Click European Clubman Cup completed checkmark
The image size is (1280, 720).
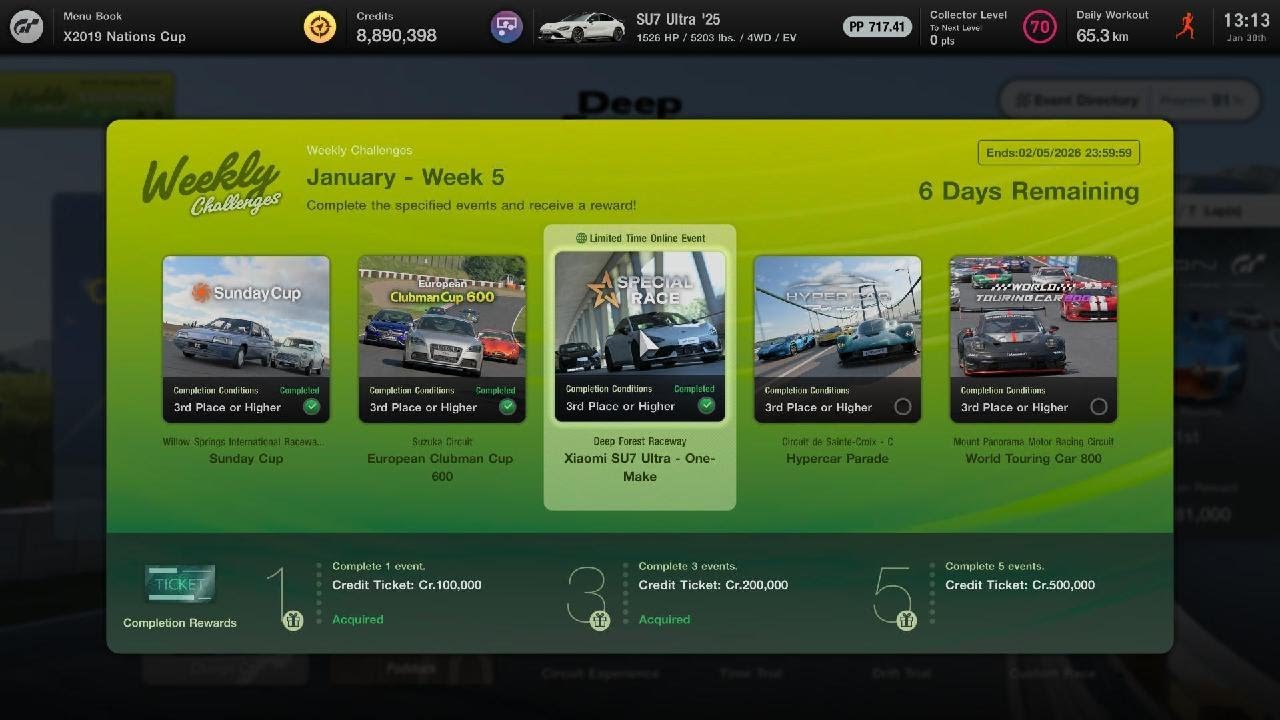click(x=507, y=406)
